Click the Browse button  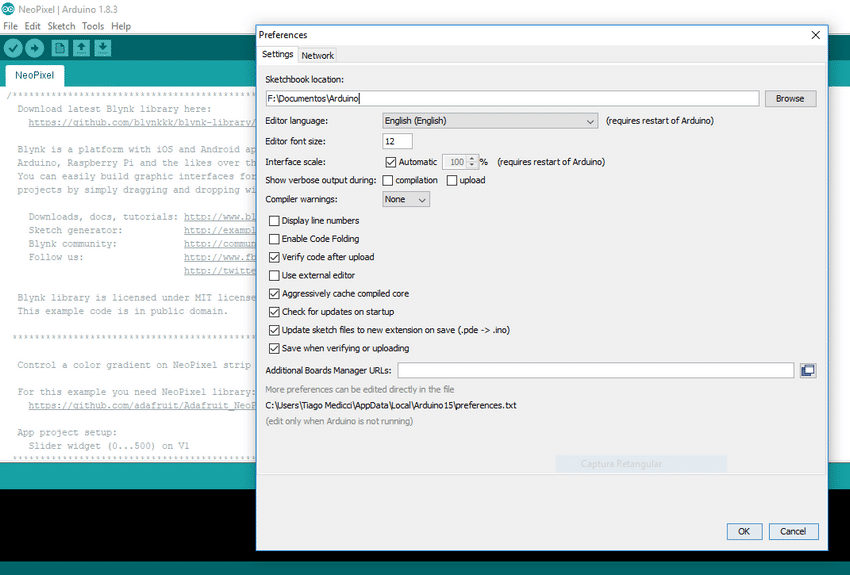coord(790,99)
